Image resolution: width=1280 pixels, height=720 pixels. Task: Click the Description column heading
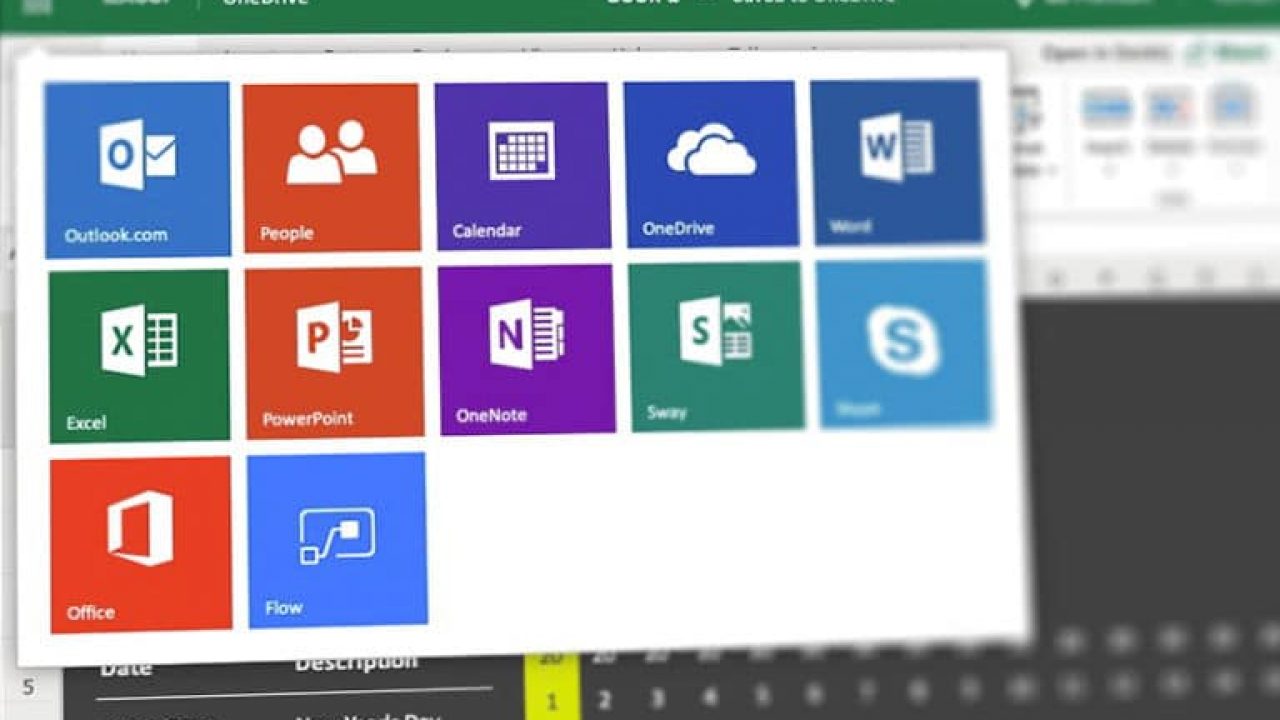coord(355,662)
